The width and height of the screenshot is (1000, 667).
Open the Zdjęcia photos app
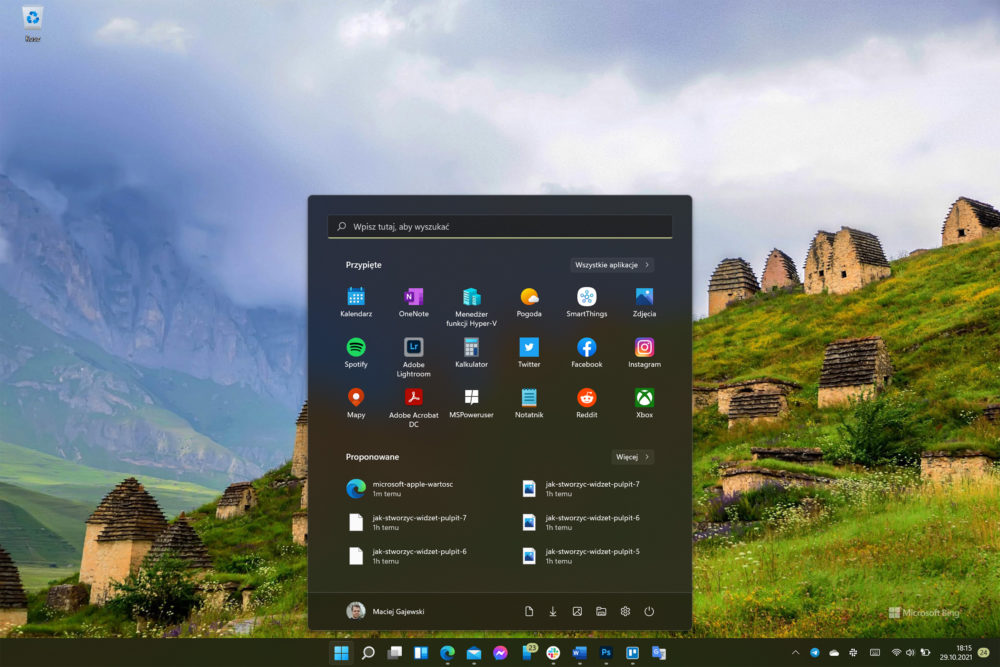coord(644,302)
